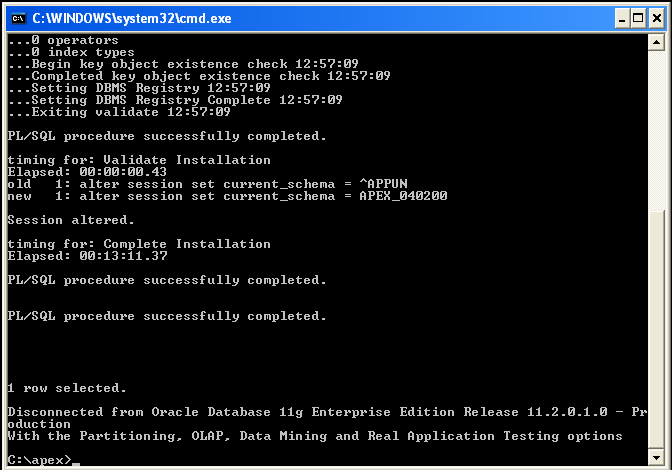672x470 pixels.
Task: Click the vertical scrollbar thumb
Action: [x=656, y=330]
